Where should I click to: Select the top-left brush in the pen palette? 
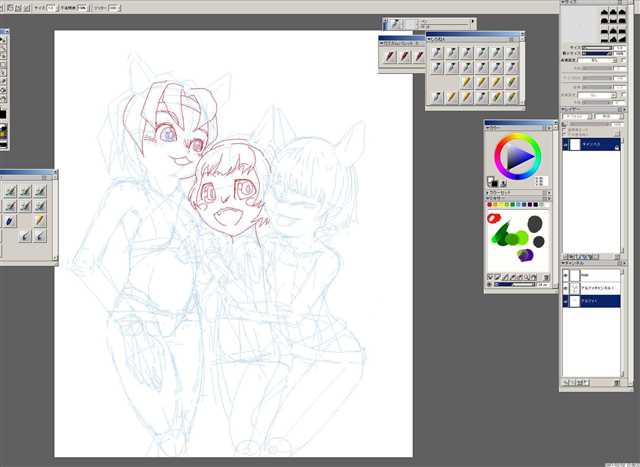(437, 52)
